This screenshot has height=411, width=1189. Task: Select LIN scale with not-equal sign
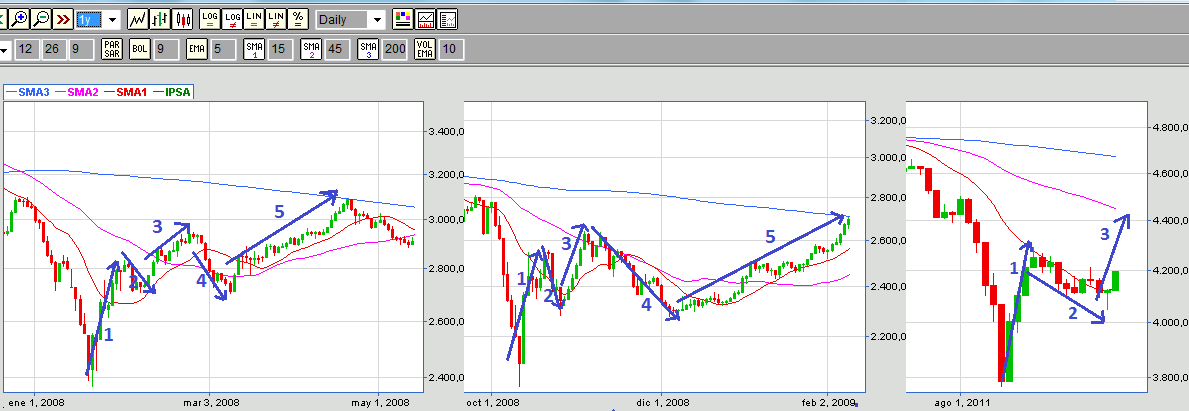click(x=277, y=19)
